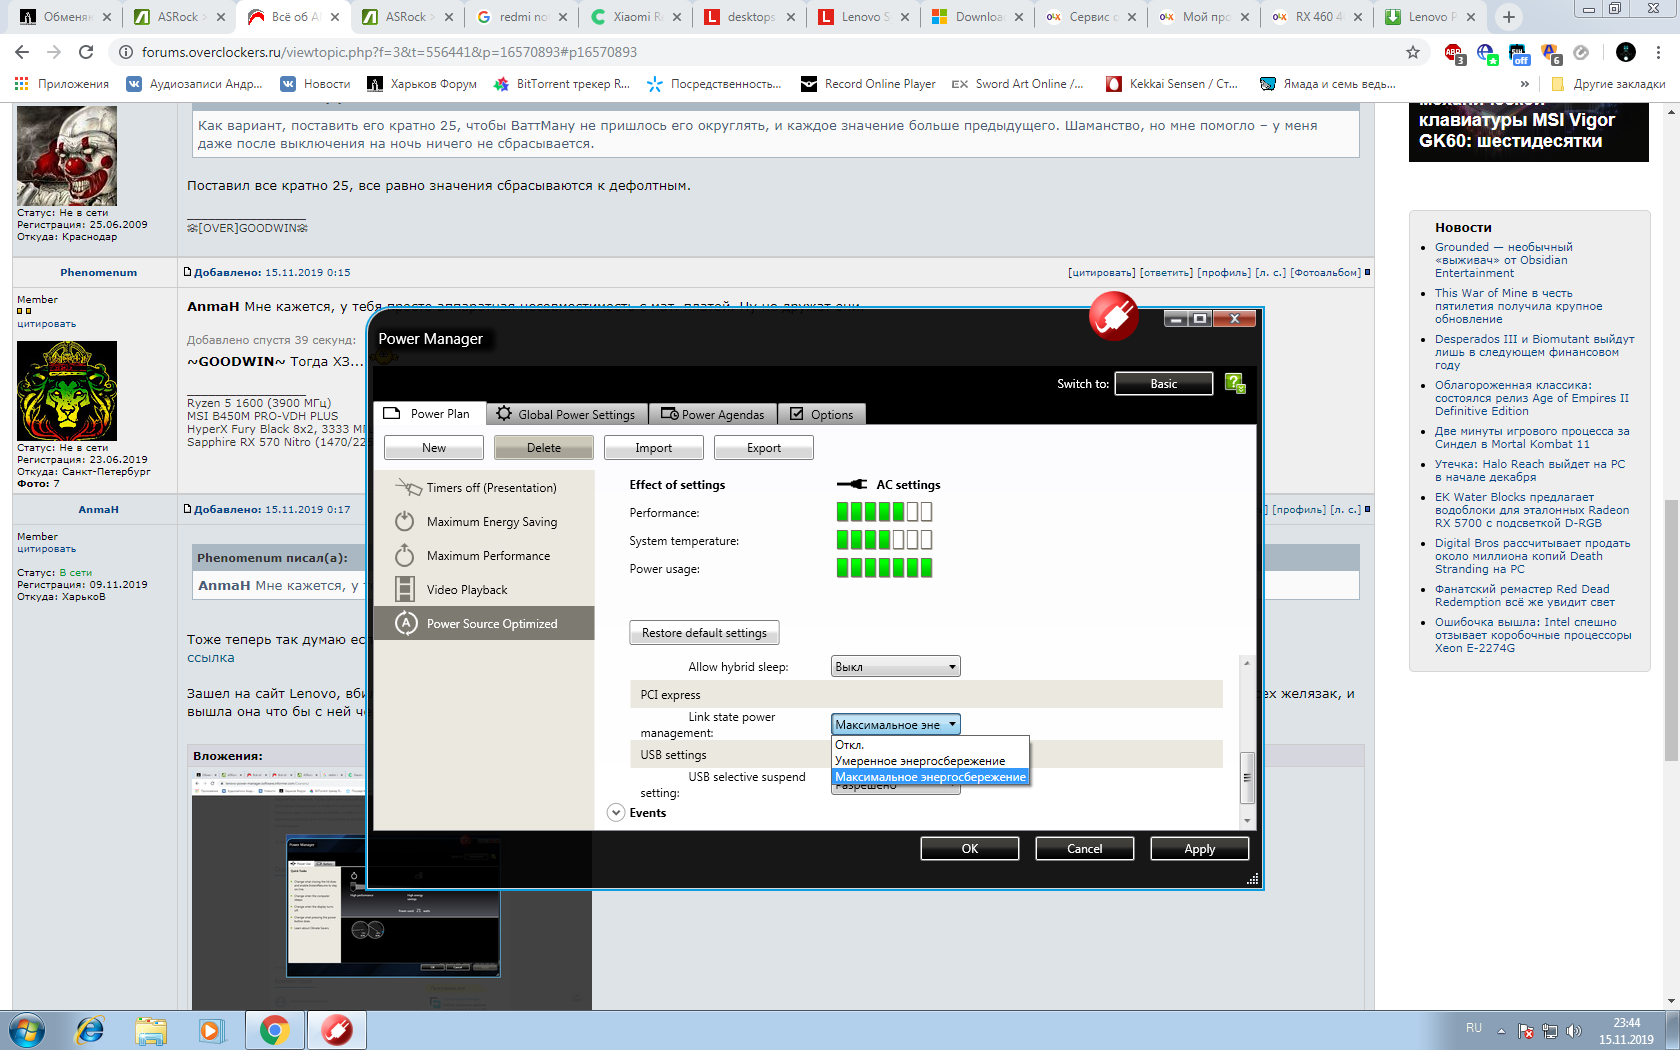The width and height of the screenshot is (1680, 1050).
Task: Show hidden system tray icons
Action: tap(1501, 1031)
